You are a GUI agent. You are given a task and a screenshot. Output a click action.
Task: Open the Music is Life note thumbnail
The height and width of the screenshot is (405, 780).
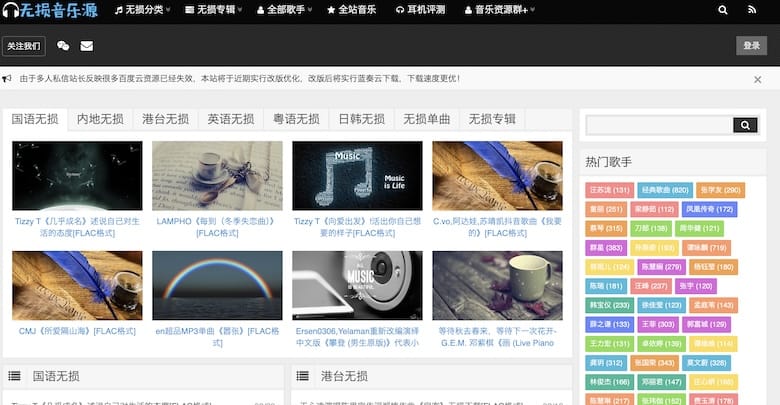tap(357, 176)
